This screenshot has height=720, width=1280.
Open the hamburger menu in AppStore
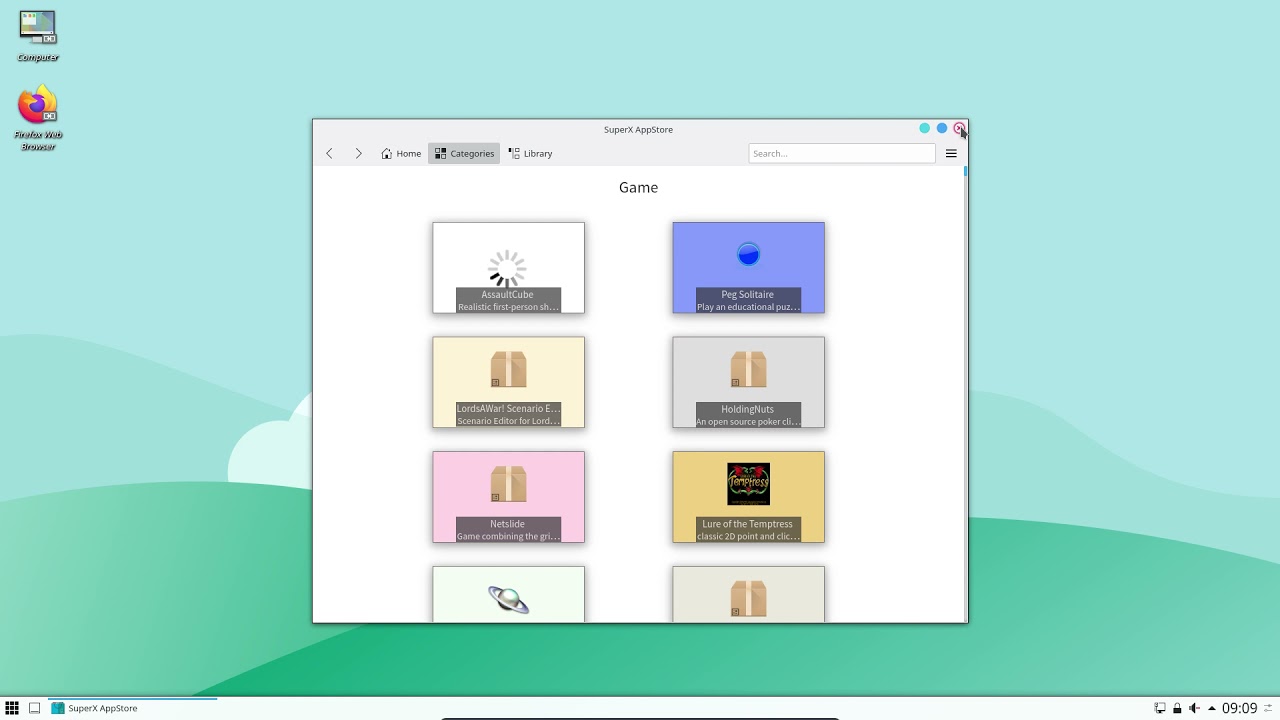pyautogui.click(x=951, y=153)
